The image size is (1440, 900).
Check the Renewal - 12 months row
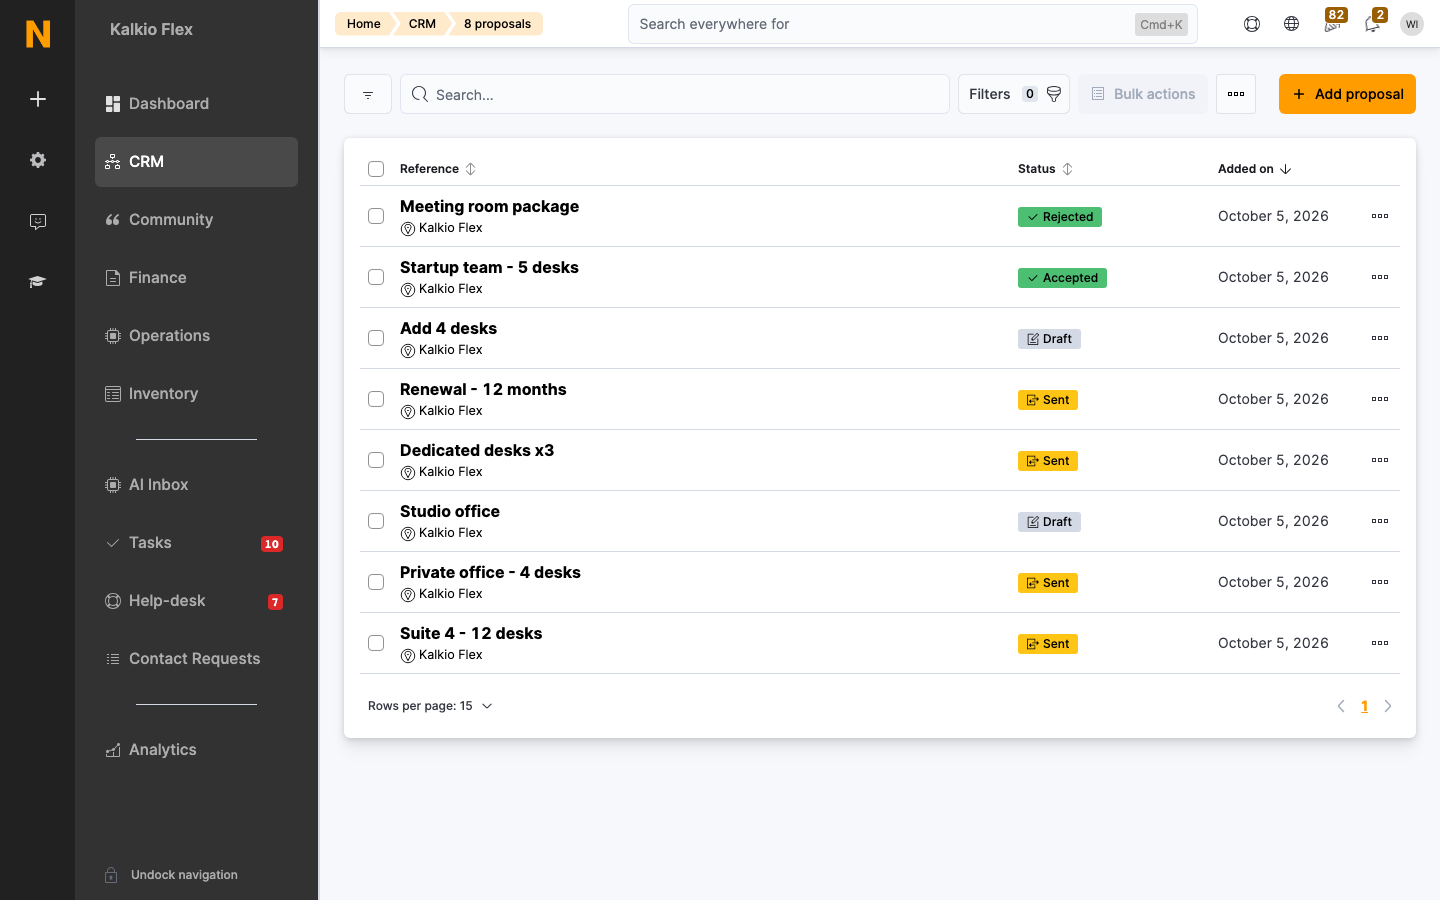click(376, 399)
